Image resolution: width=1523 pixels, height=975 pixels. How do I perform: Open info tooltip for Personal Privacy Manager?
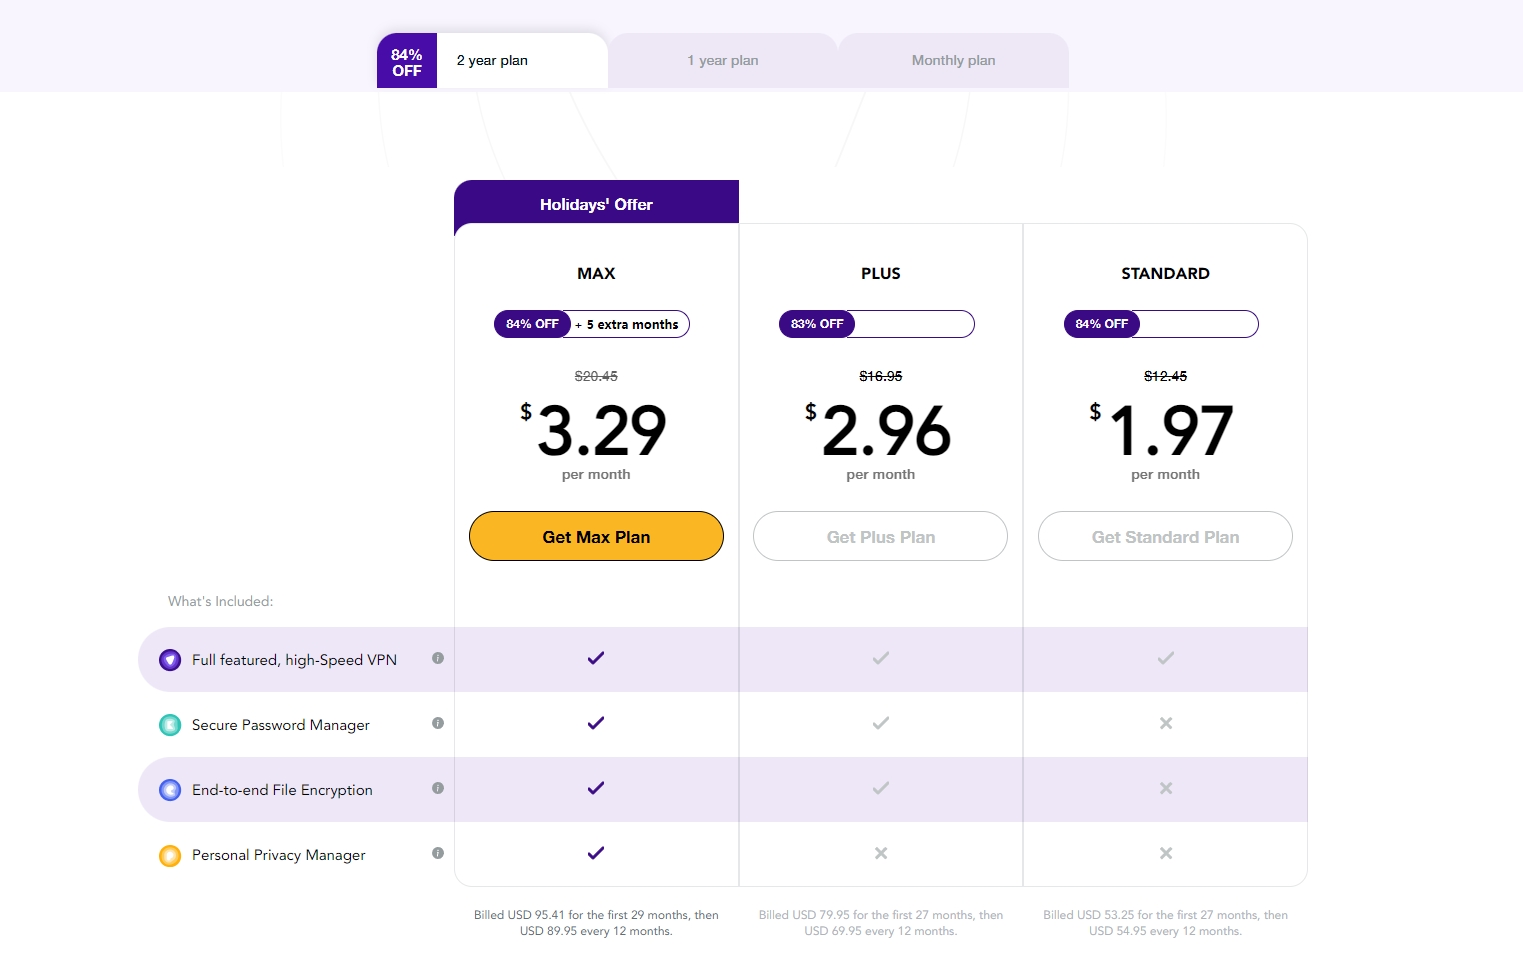[x=438, y=853]
